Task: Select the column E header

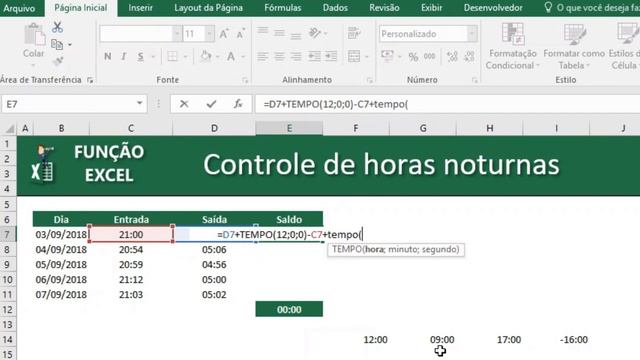Action: click(289, 129)
